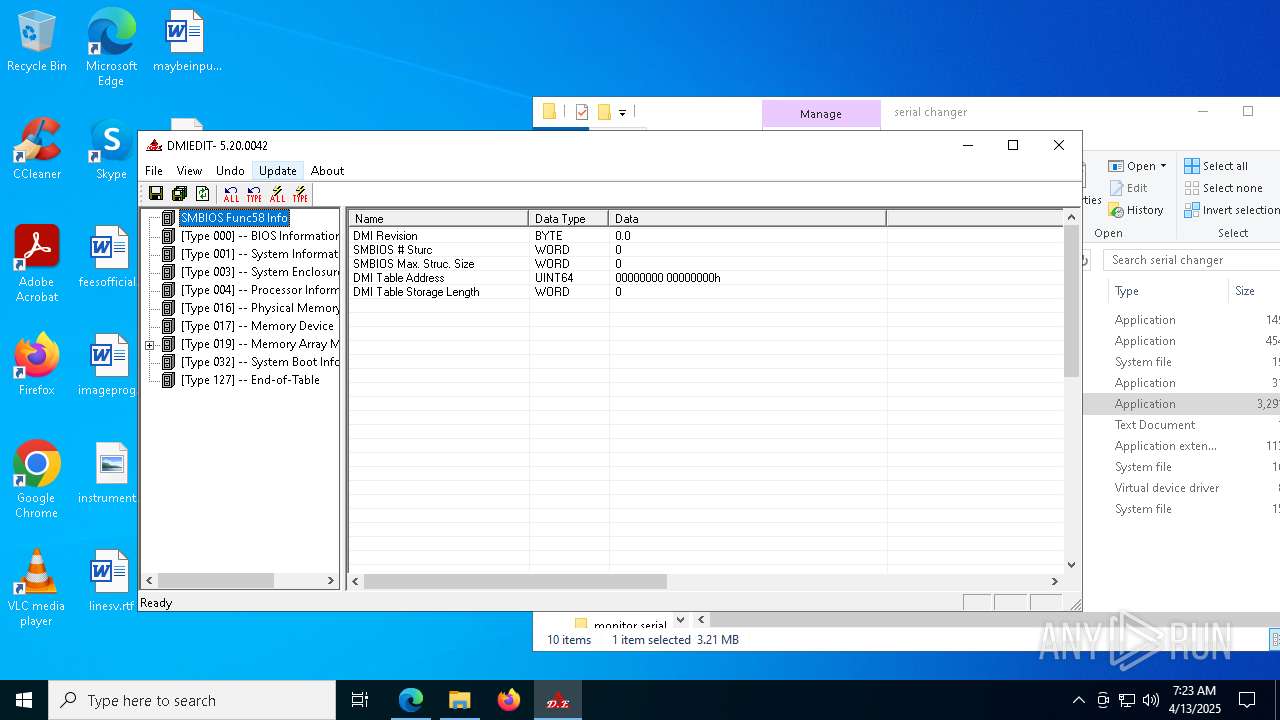Image resolution: width=1280 pixels, height=720 pixels.
Task: Click Select none in File Explorer ribbon
Action: pyautogui.click(x=1224, y=188)
